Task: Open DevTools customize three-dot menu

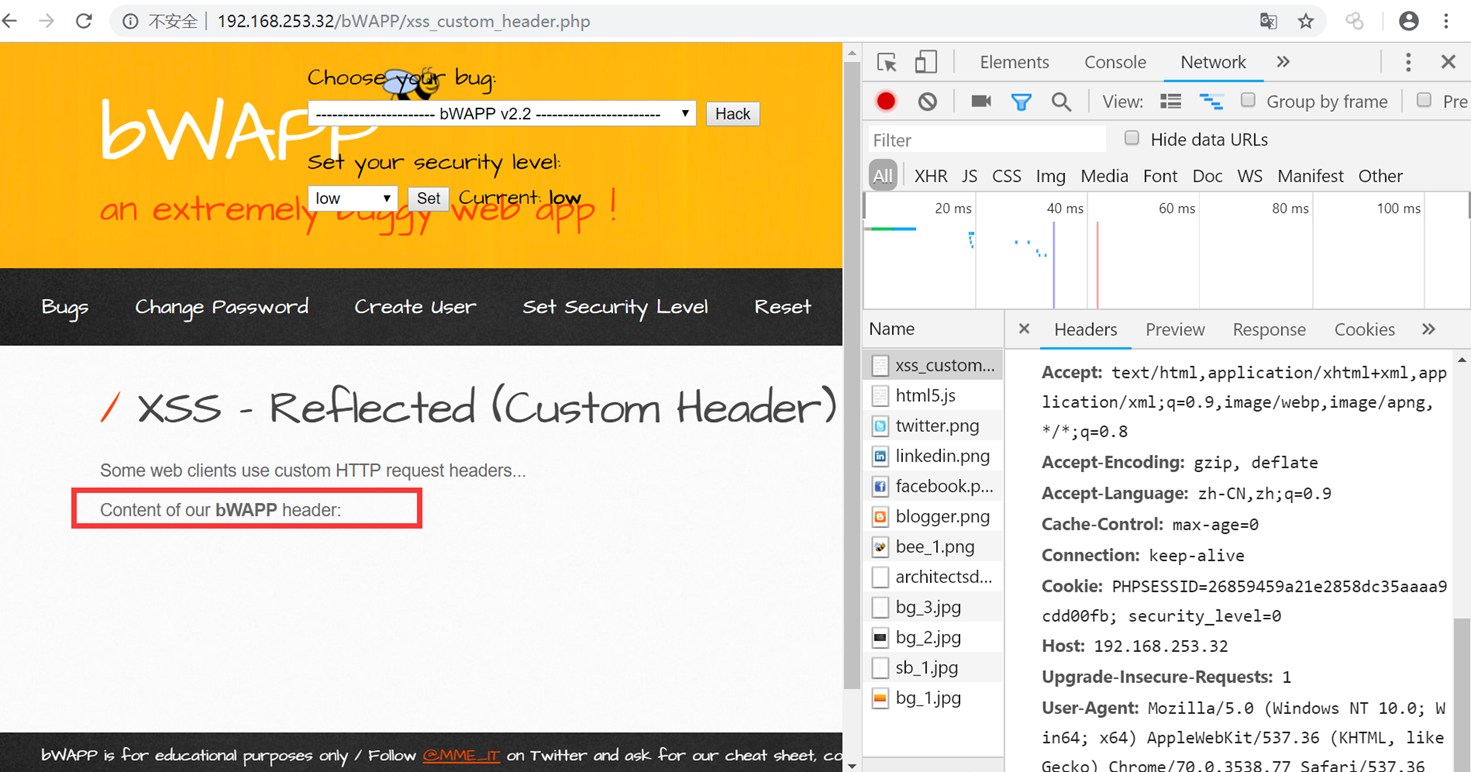Action: pos(1408,62)
